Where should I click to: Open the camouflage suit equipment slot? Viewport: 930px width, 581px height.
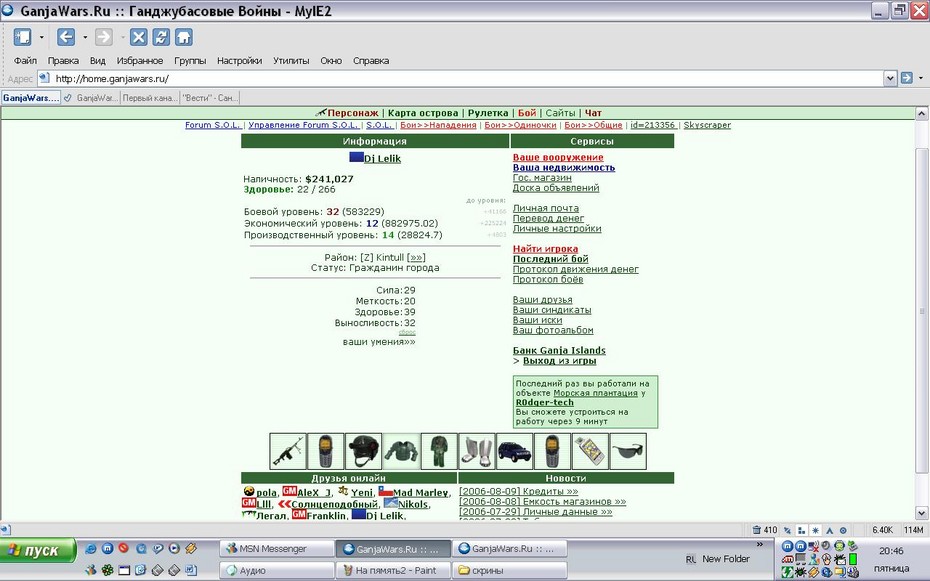(439, 451)
